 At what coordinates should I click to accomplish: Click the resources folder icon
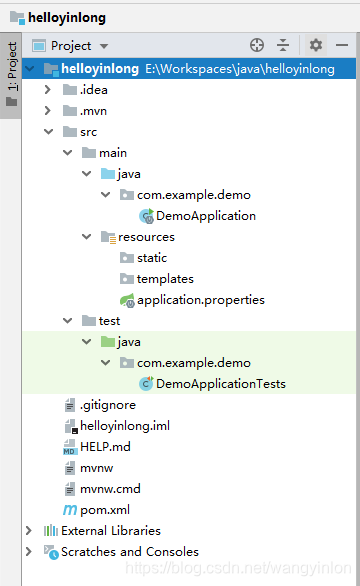[x=108, y=237]
